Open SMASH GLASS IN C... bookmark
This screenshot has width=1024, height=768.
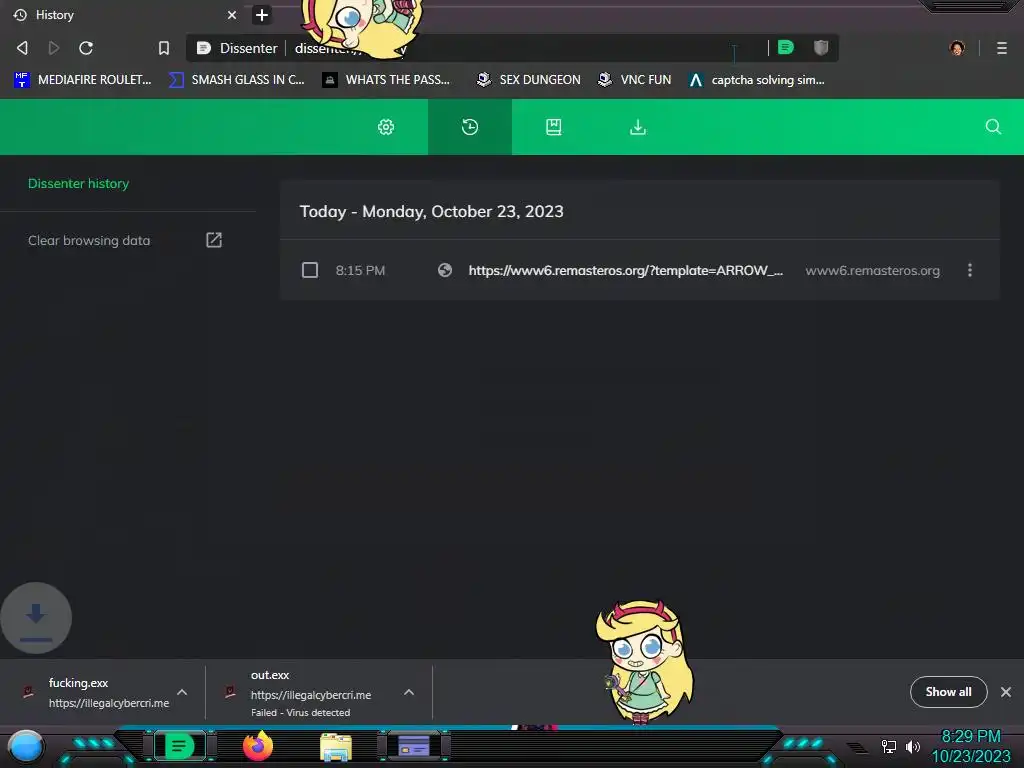236,80
